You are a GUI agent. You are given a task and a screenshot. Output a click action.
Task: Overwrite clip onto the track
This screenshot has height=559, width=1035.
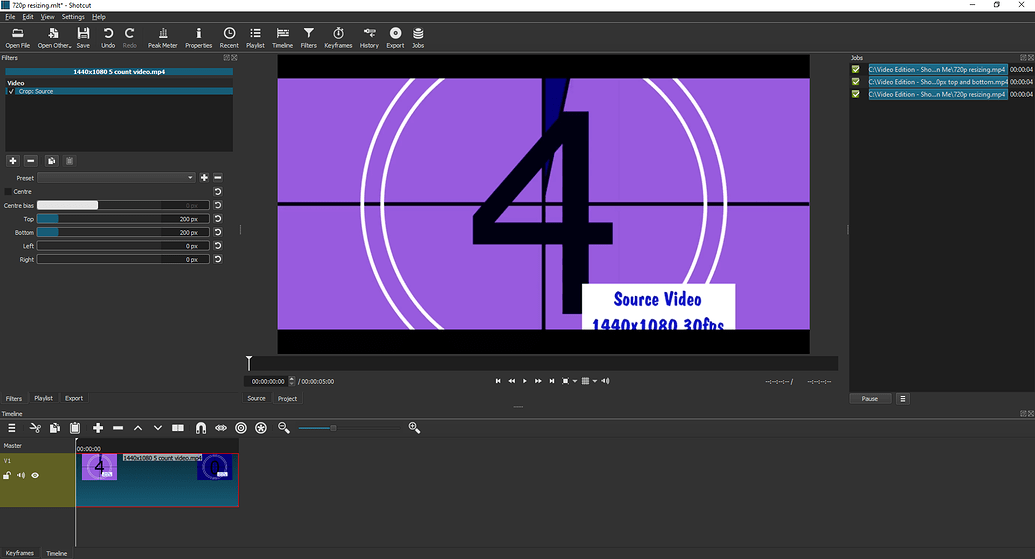(x=158, y=428)
